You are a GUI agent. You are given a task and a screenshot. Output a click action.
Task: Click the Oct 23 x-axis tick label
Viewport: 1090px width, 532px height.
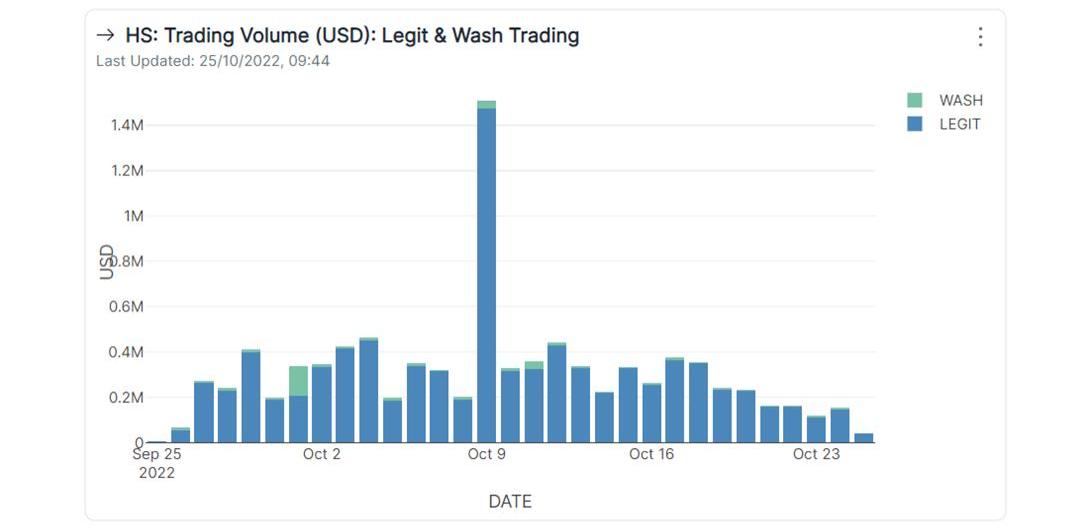(x=816, y=455)
